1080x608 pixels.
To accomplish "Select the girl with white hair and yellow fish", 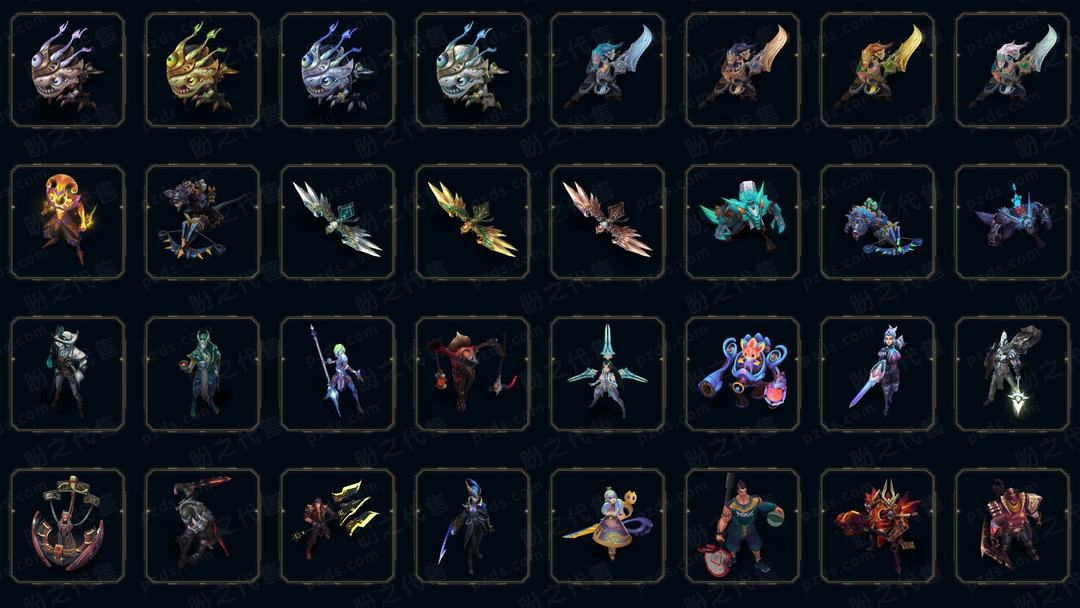I will [608, 526].
